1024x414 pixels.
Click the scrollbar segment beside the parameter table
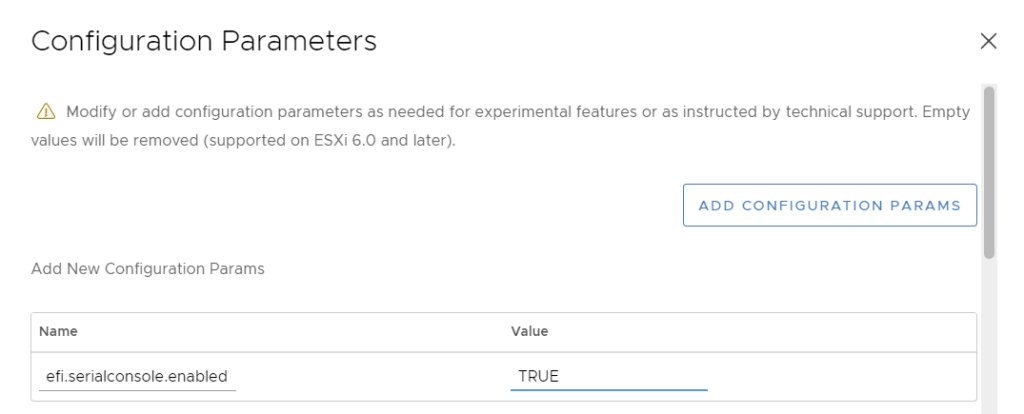(x=989, y=357)
